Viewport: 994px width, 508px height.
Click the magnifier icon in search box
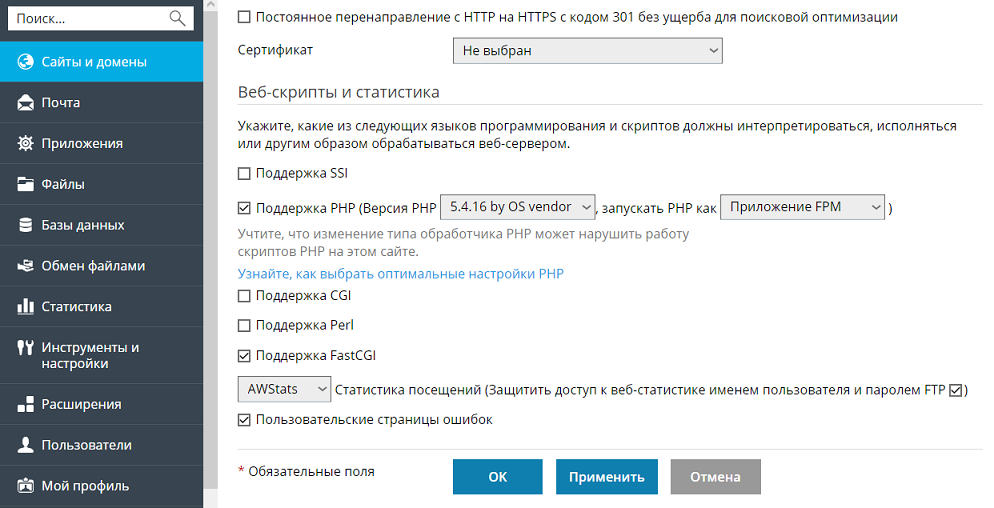[178, 18]
